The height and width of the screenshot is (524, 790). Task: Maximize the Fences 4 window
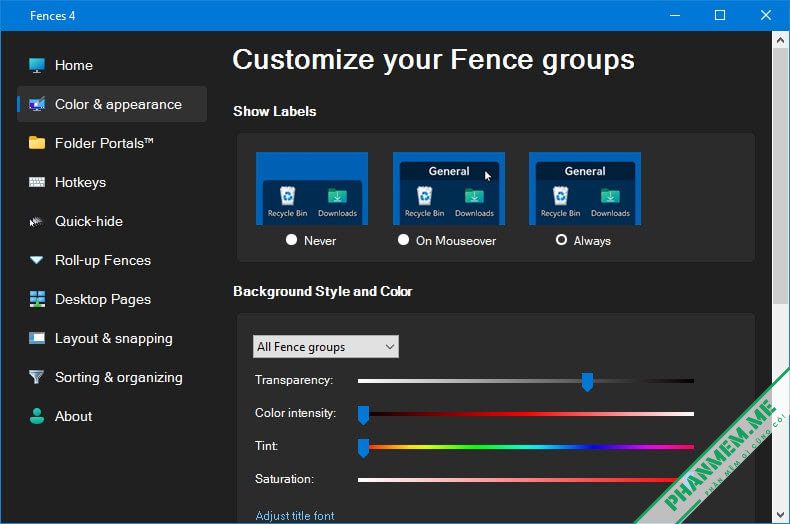tap(720, 15)
